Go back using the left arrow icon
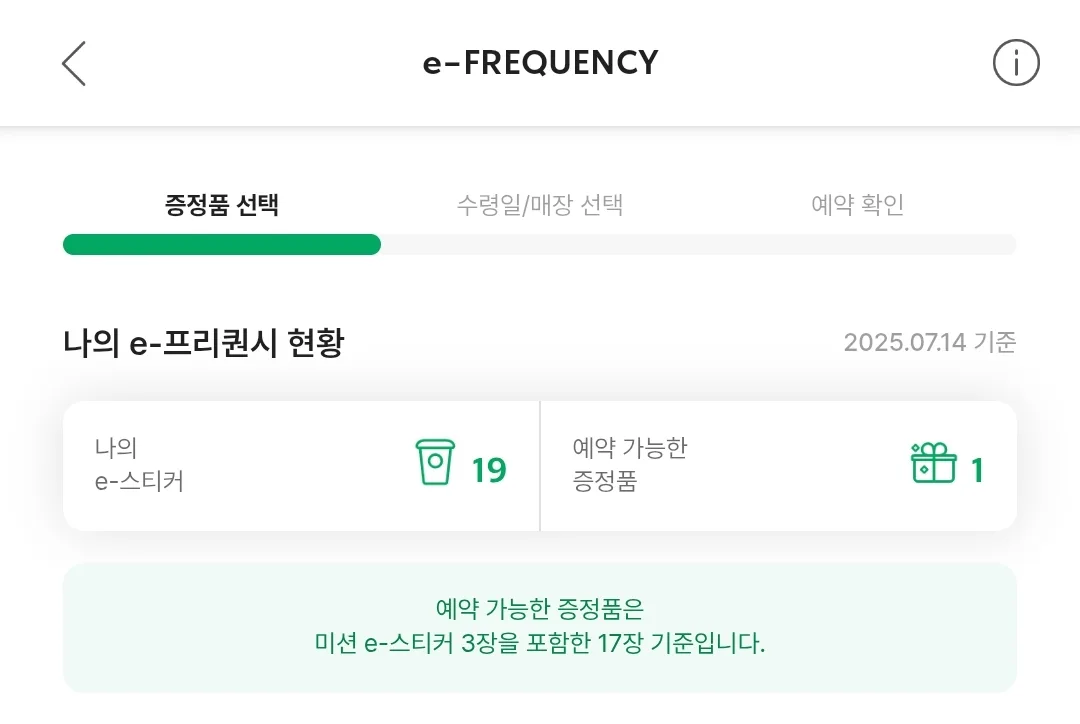 click(74, 63)
